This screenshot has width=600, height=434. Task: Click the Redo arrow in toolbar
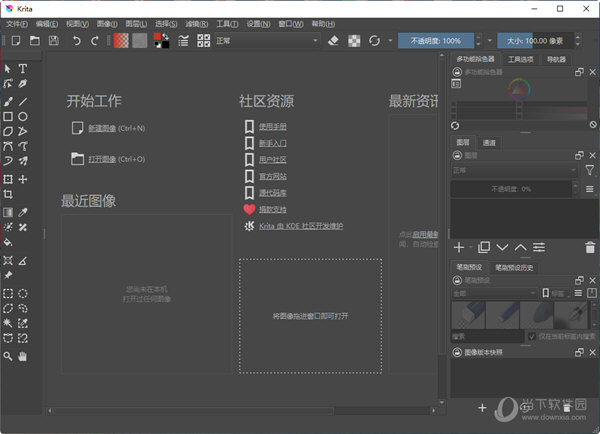(x=95, y=41)
